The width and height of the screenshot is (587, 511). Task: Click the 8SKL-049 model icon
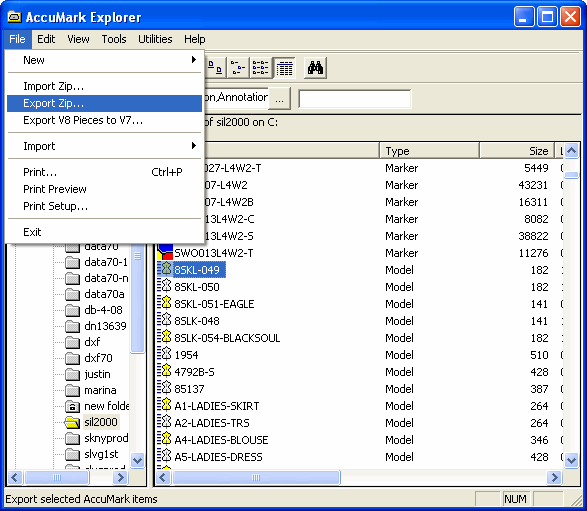pyautogui.click(x=164, y=270)
